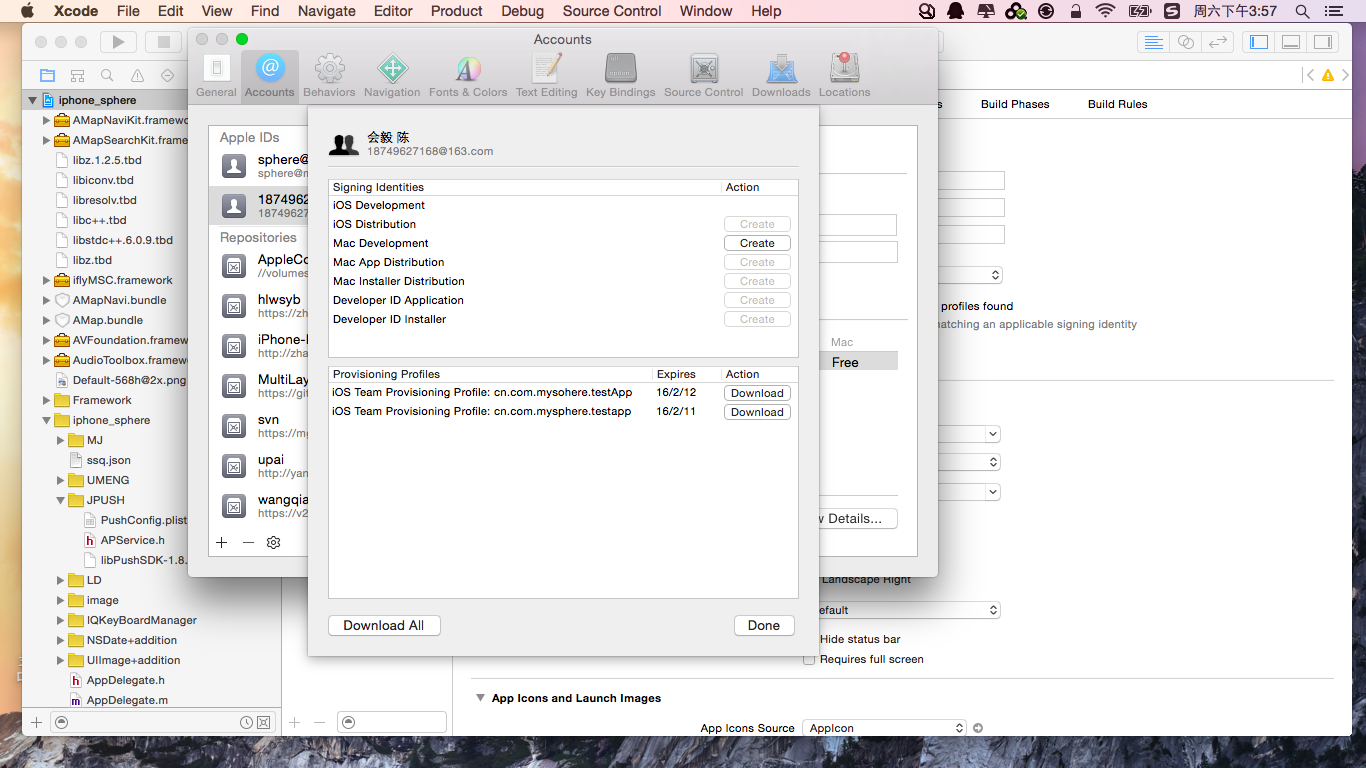Open the Source Control menu
This screenshot has width=1366, height=768.
(612, 11)
